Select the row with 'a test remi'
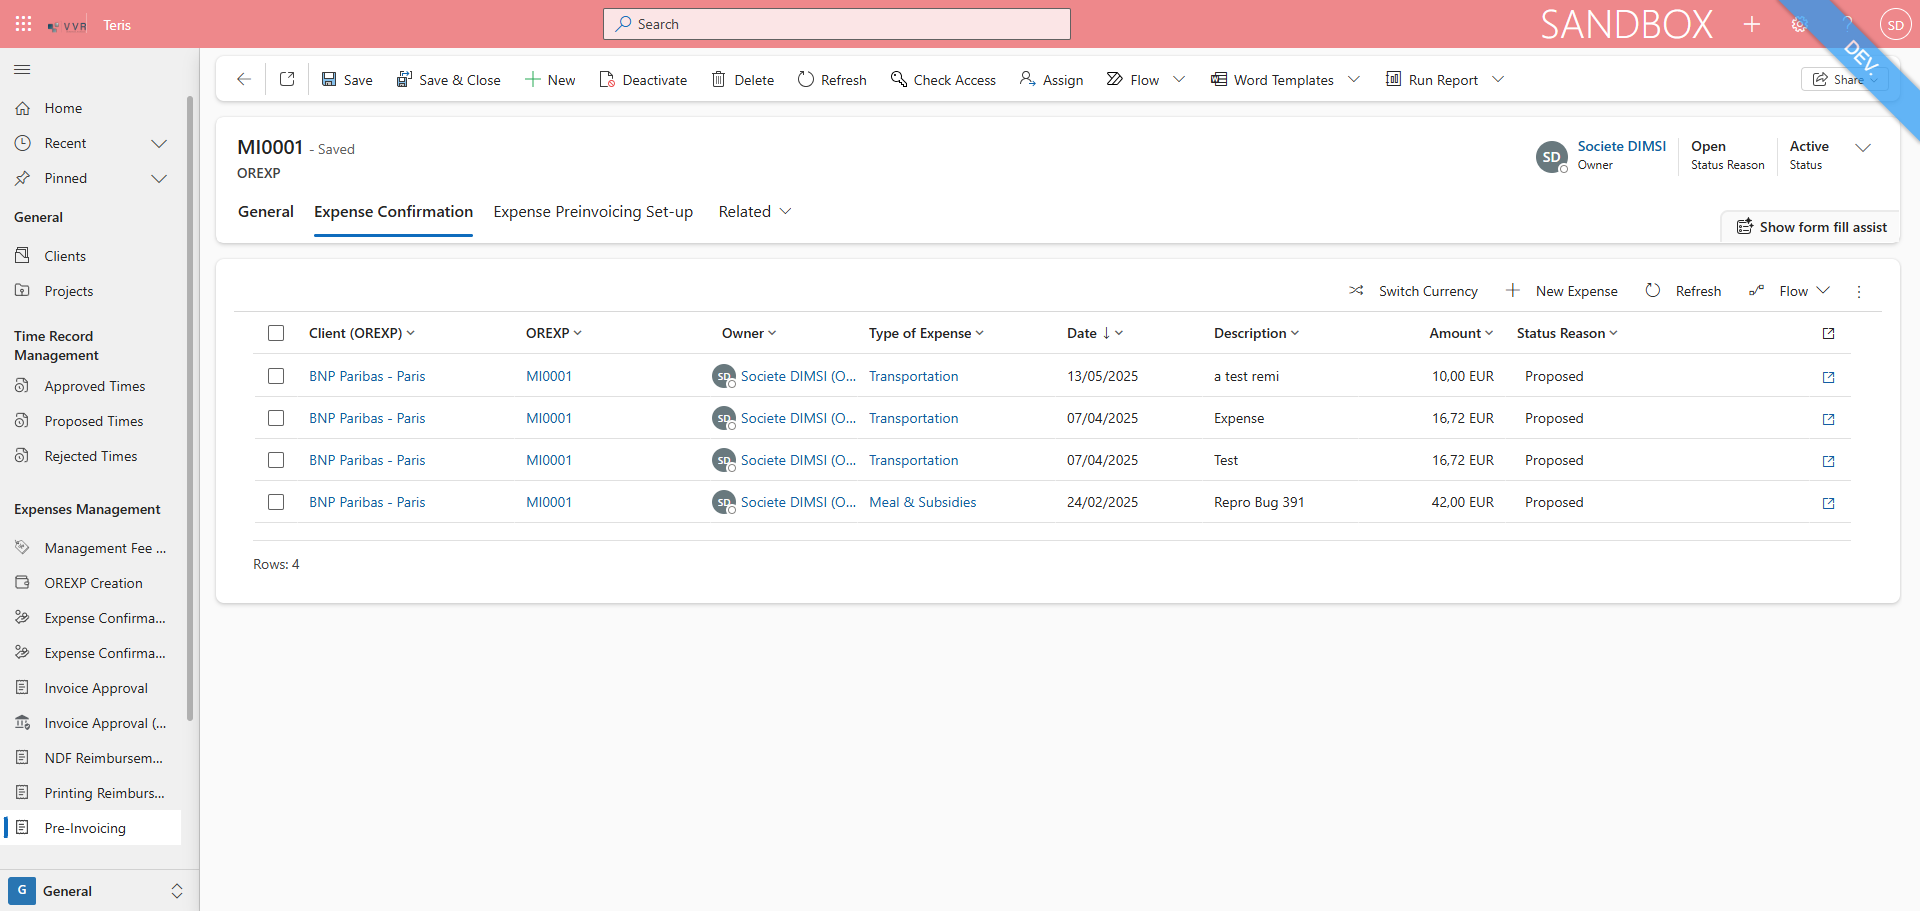The width and height of the screenshot is (1920, 911). tap(276, 376)
